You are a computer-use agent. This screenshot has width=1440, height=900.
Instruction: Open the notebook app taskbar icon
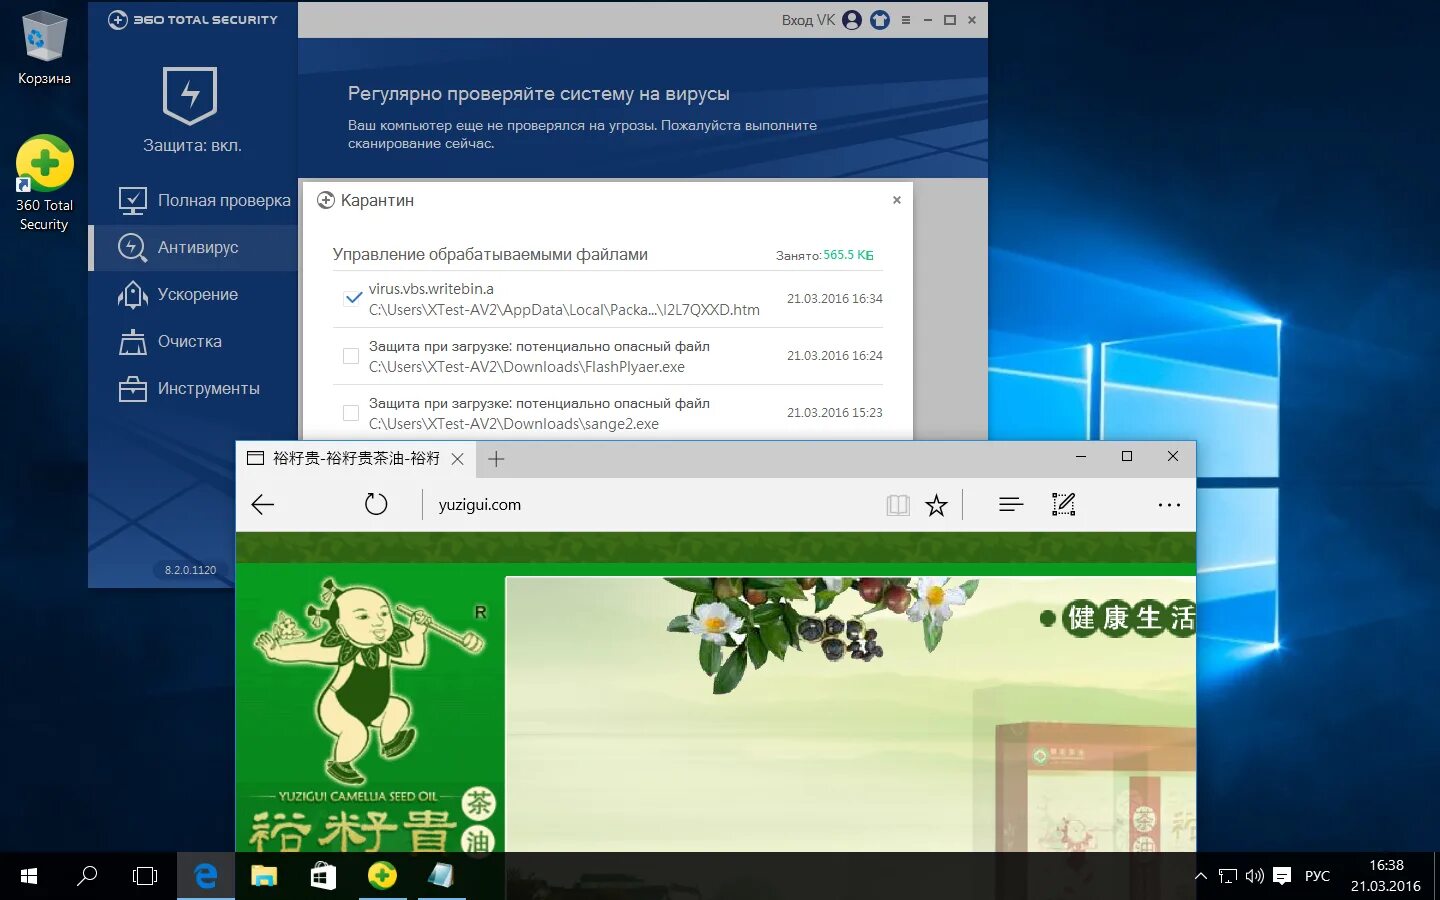click(x=441, y=876)
